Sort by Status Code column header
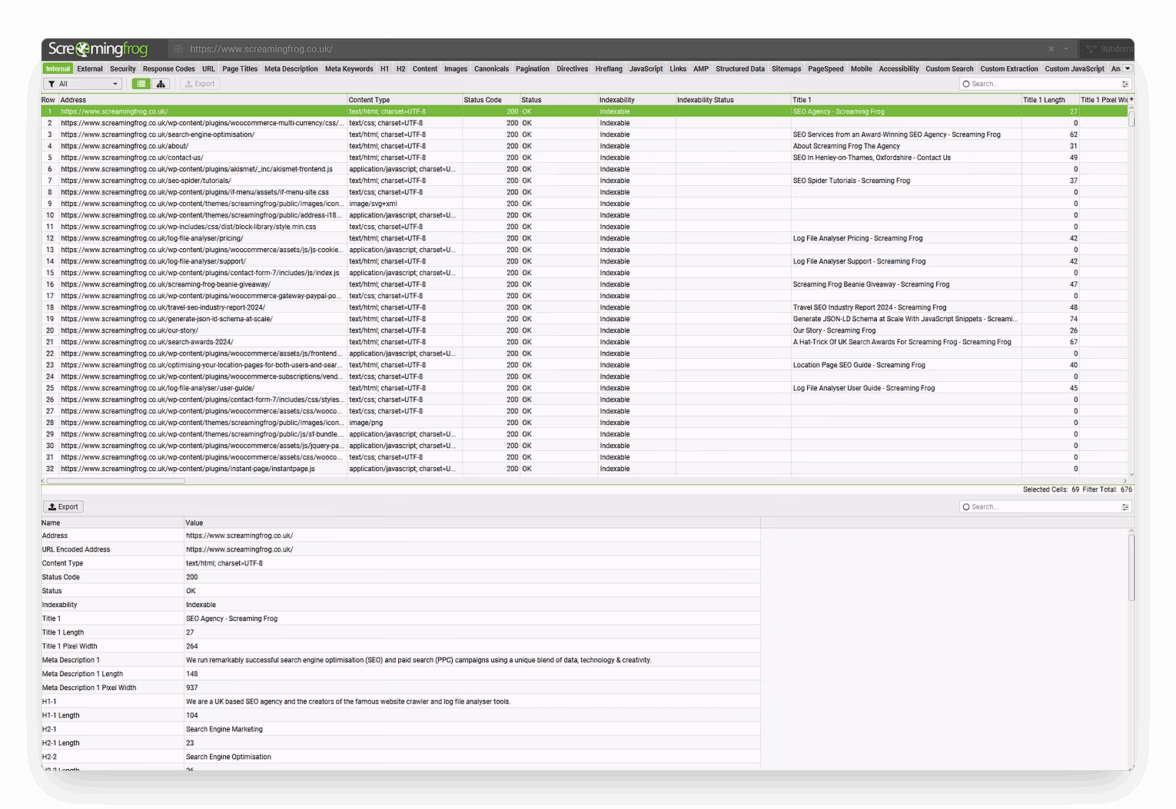Viewport: 1176px width, 809px height. (x=491, y=100)
